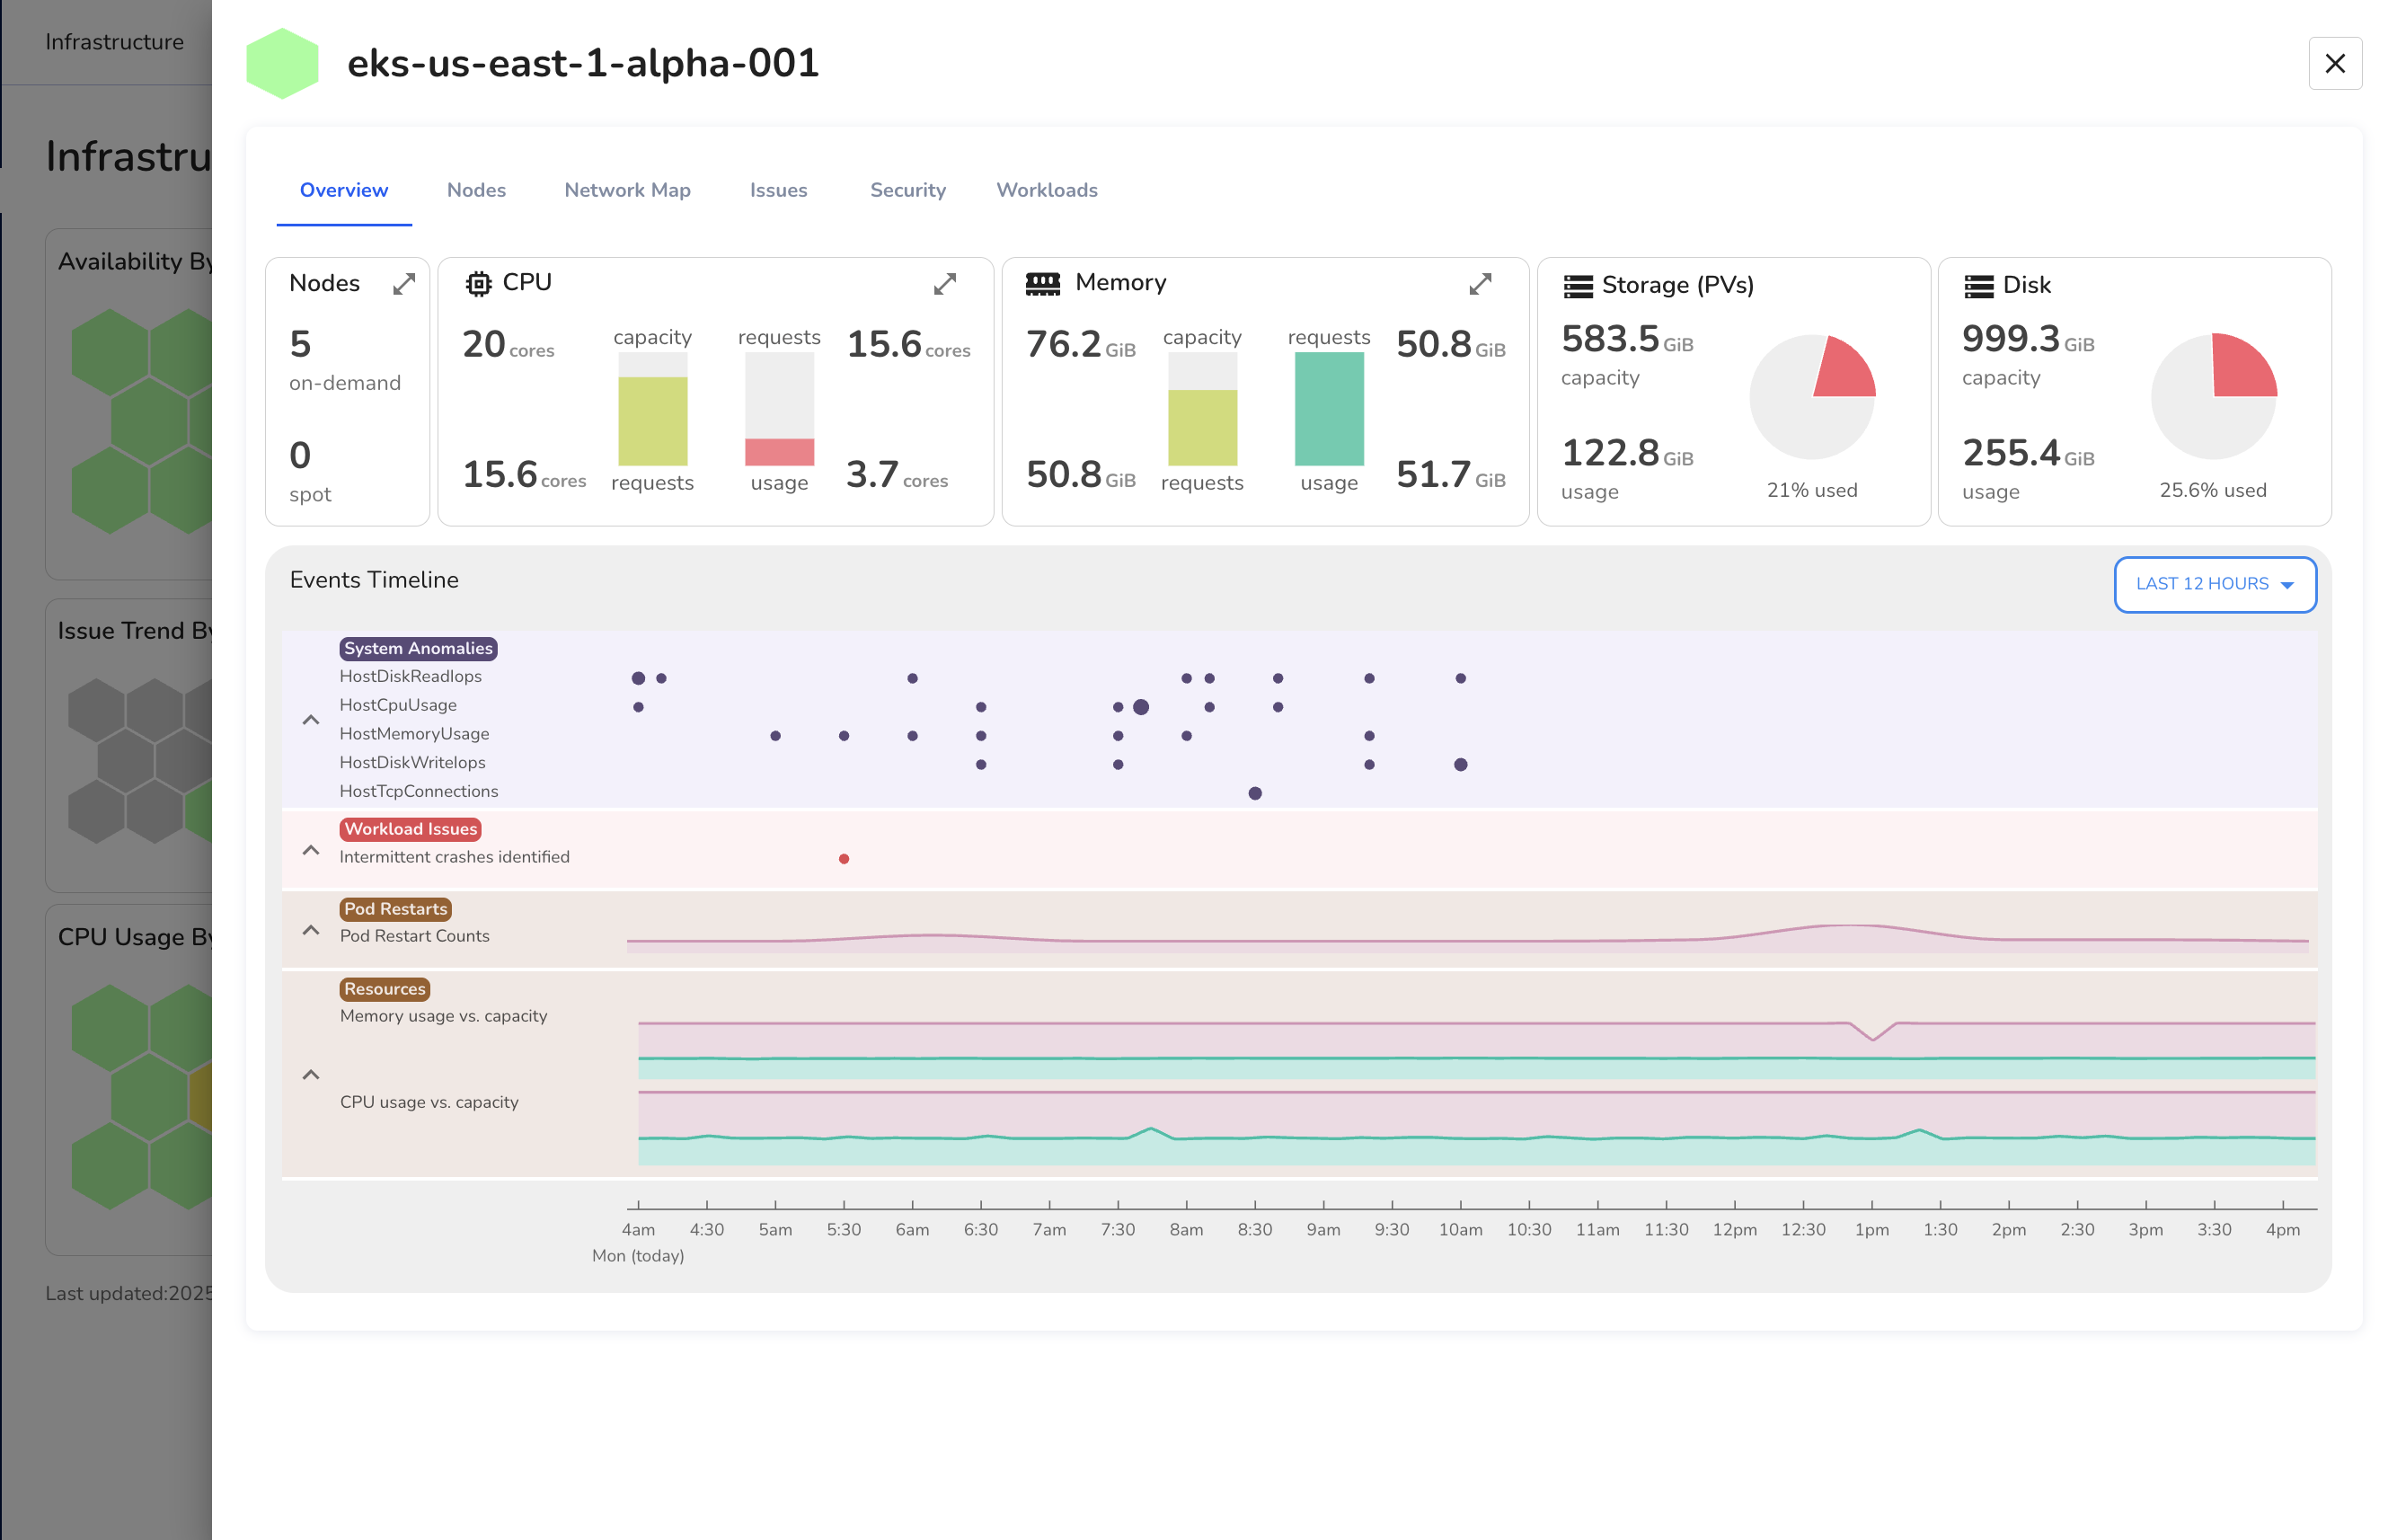Image resolution: width=2397 pixels, height=1540 pixels.
Task: Click the HostTcpConnections anomaly dot
Action: 1255,794
